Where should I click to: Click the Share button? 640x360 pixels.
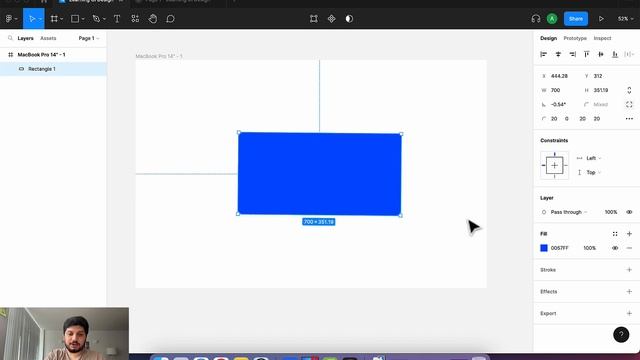pos(576,19)
